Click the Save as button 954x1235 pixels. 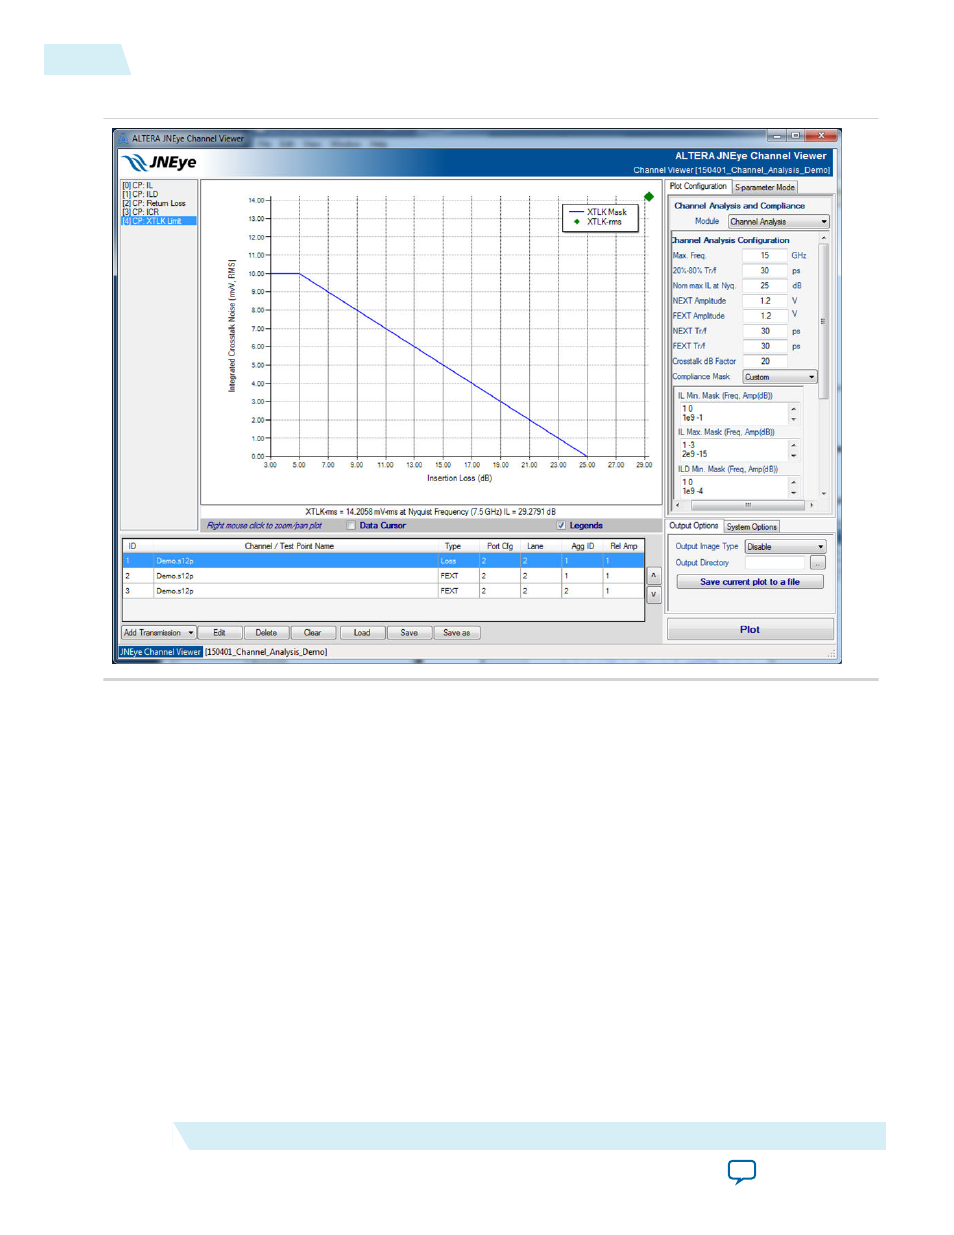point(457,633)
